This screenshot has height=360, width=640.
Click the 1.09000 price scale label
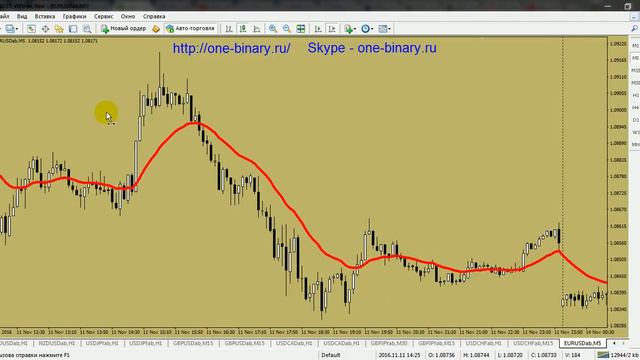[x=618, y=110]
